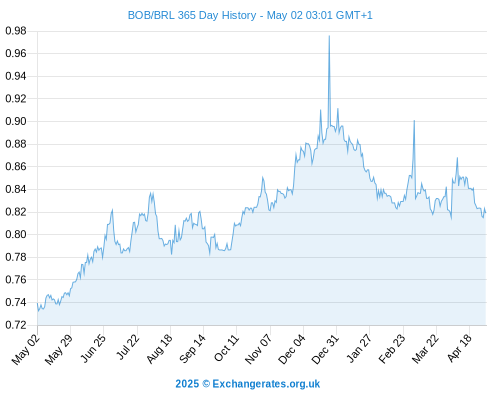Select the May 02 date label
This screenshot has height=400, width=495.
click(26, 349)
